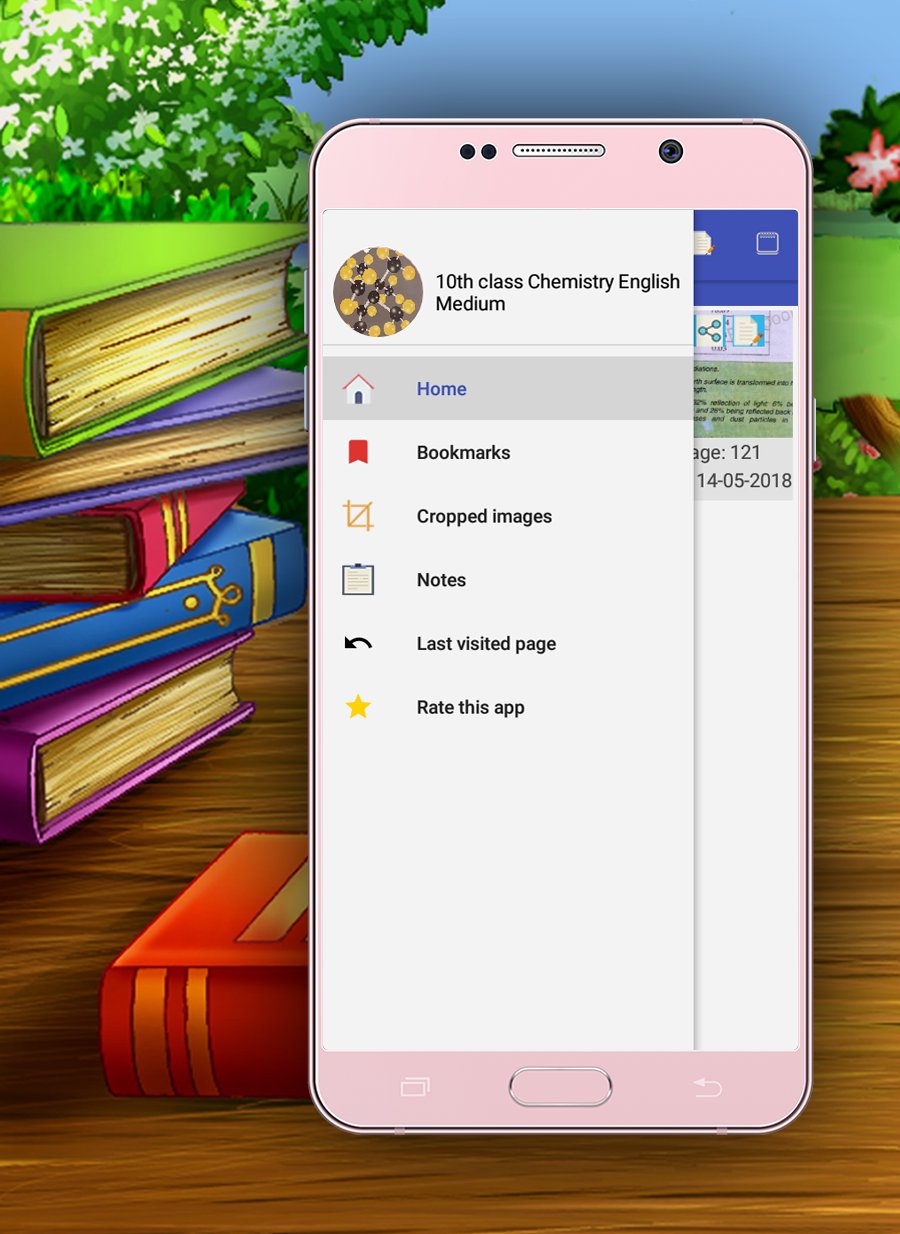Open the Cropped images section
The image size is (900, 1234).
point(508,516)
